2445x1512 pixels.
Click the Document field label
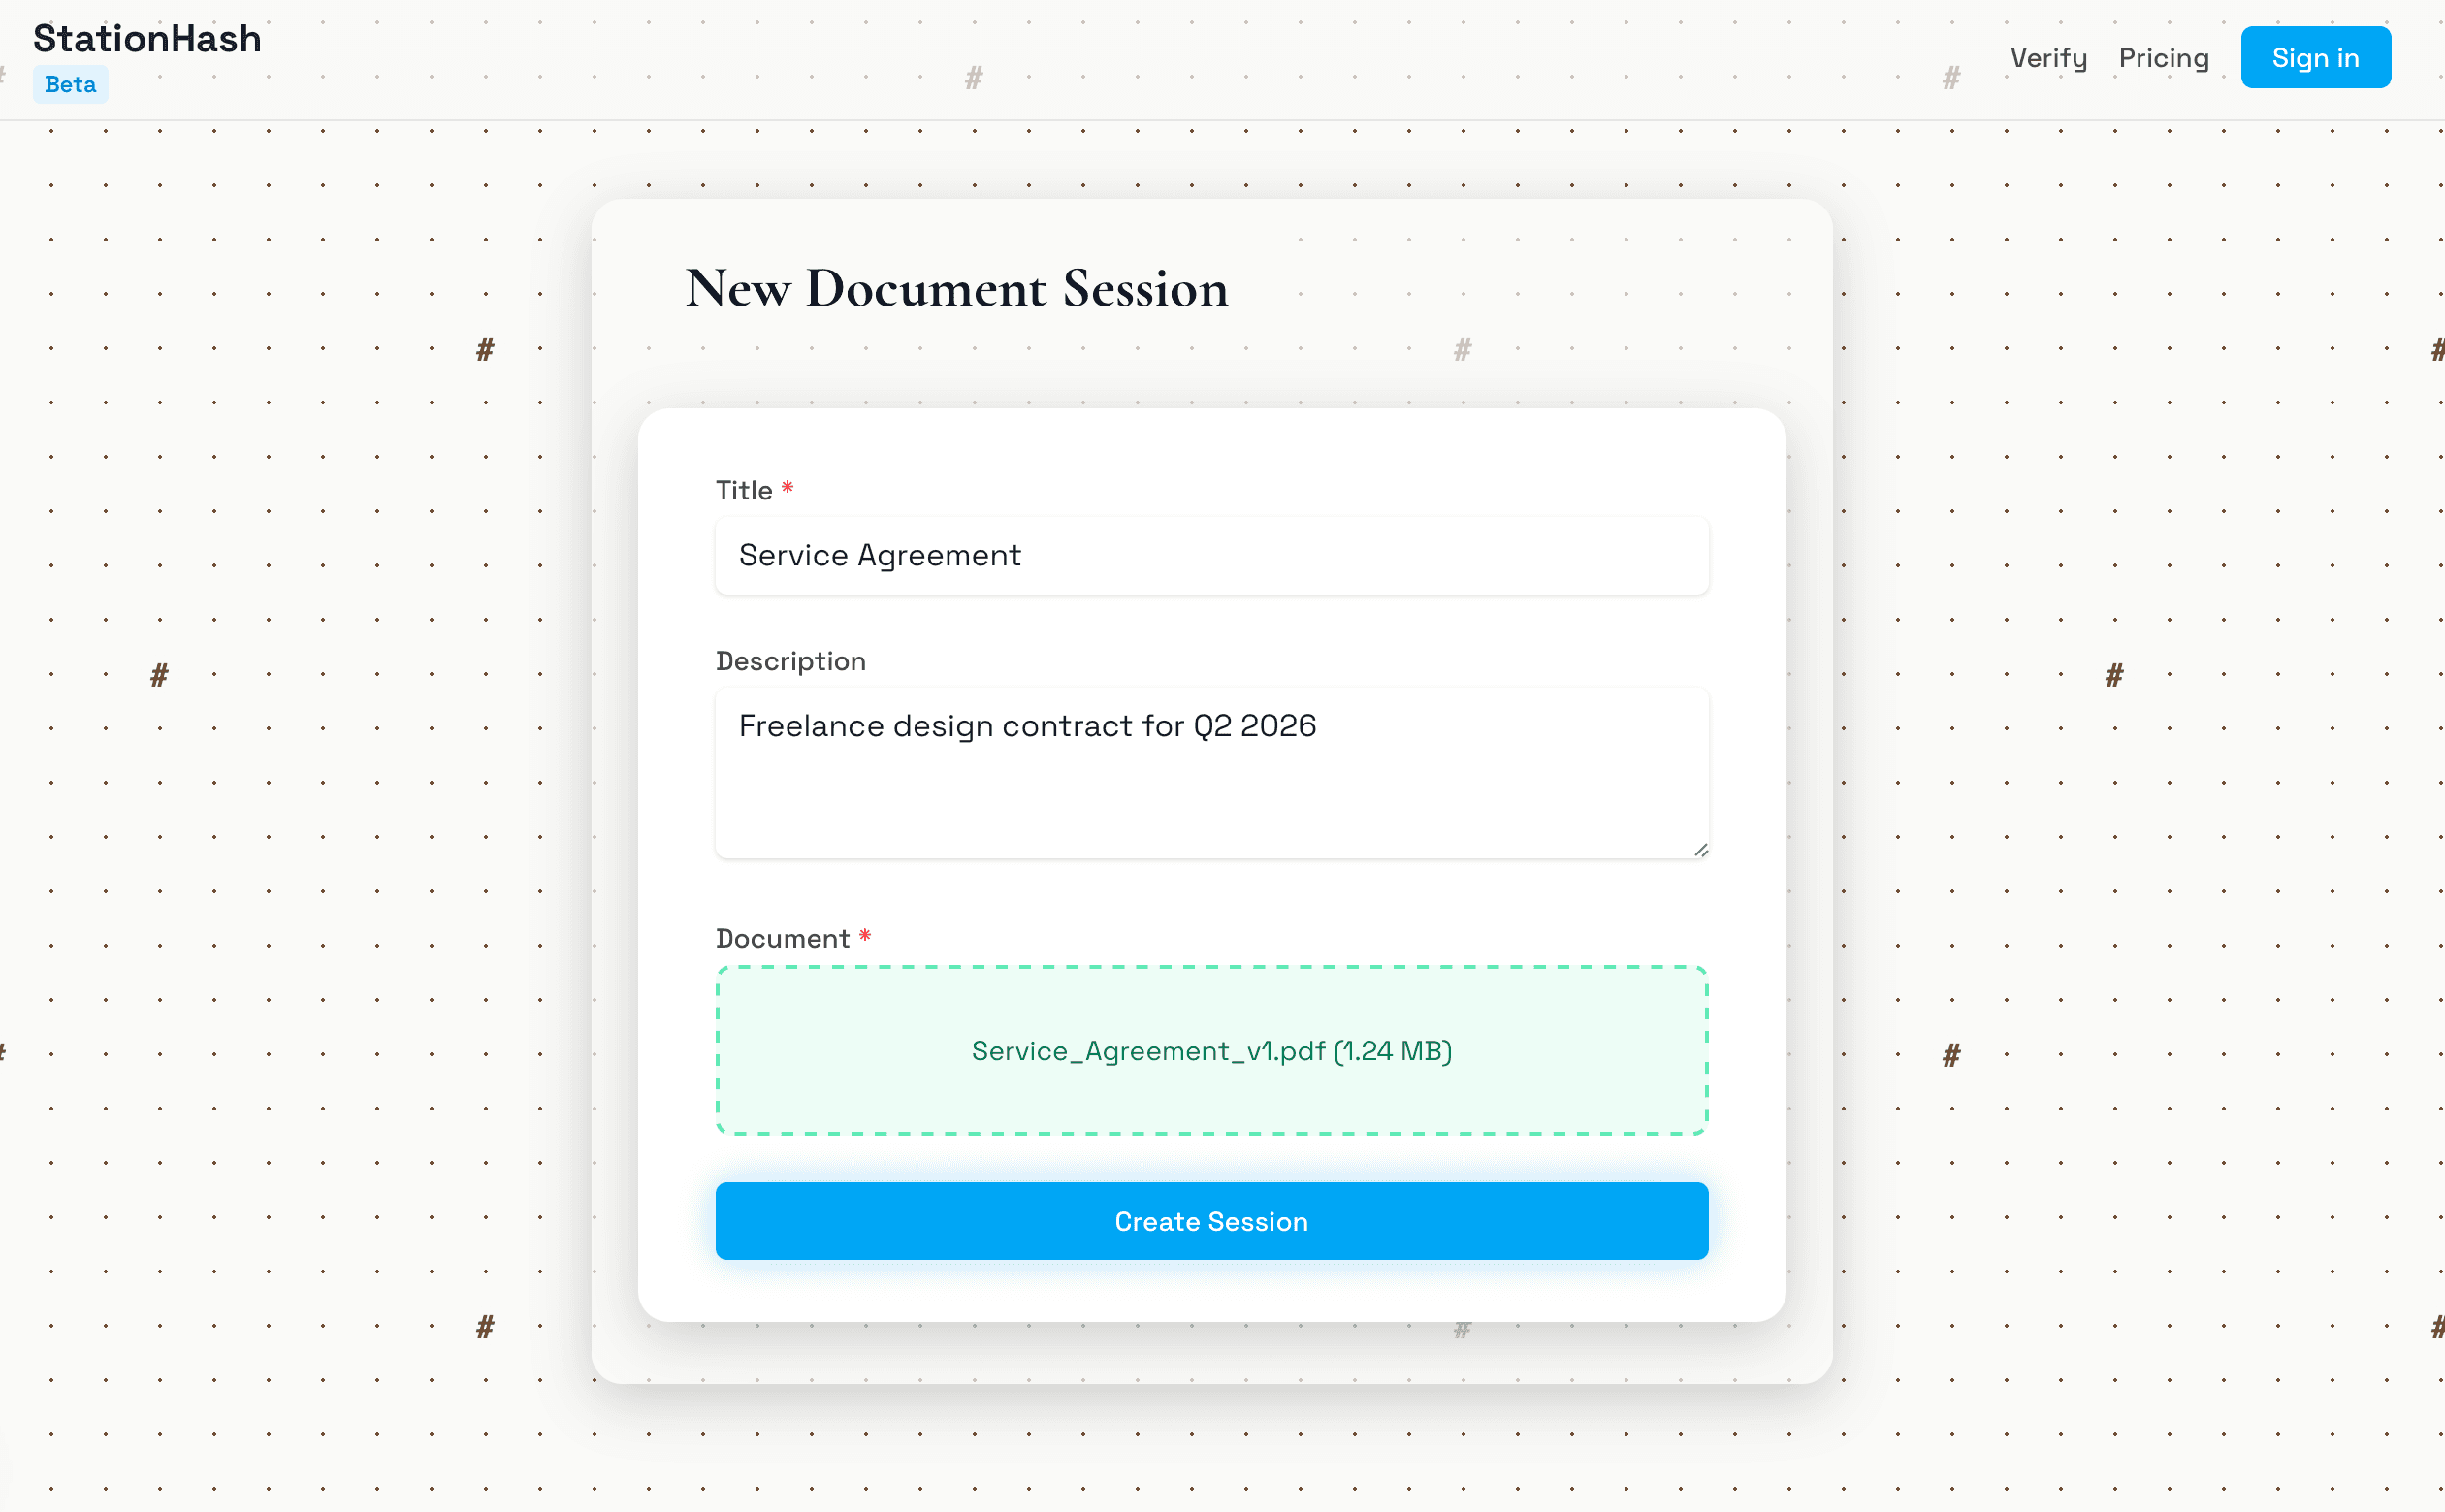(x=782, y=939)
